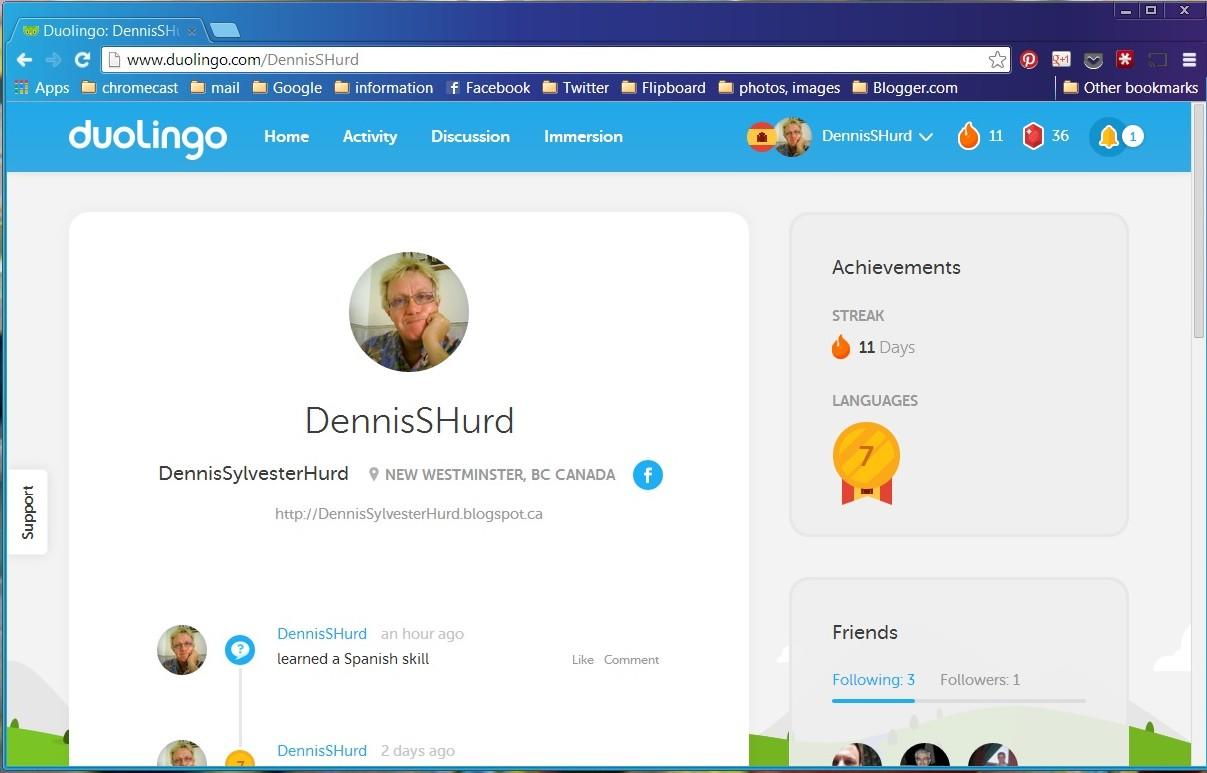The width and height of the screenshot is (1207, 773).
Task: Click the Chromecast cast extension icon
Action: click(1158, 60)
